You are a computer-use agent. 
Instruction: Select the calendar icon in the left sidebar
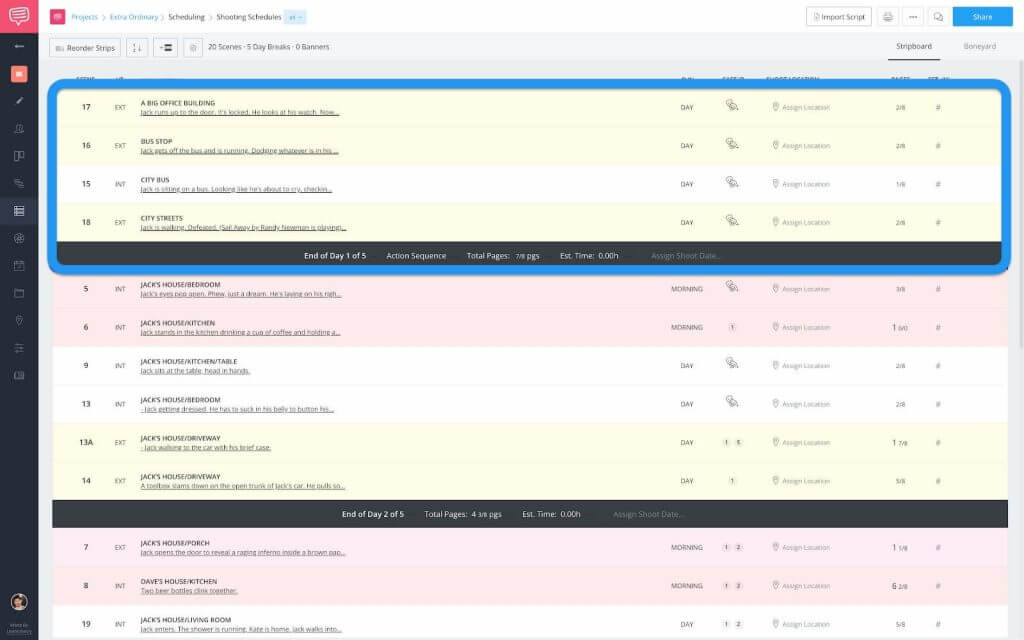[20, 267]
